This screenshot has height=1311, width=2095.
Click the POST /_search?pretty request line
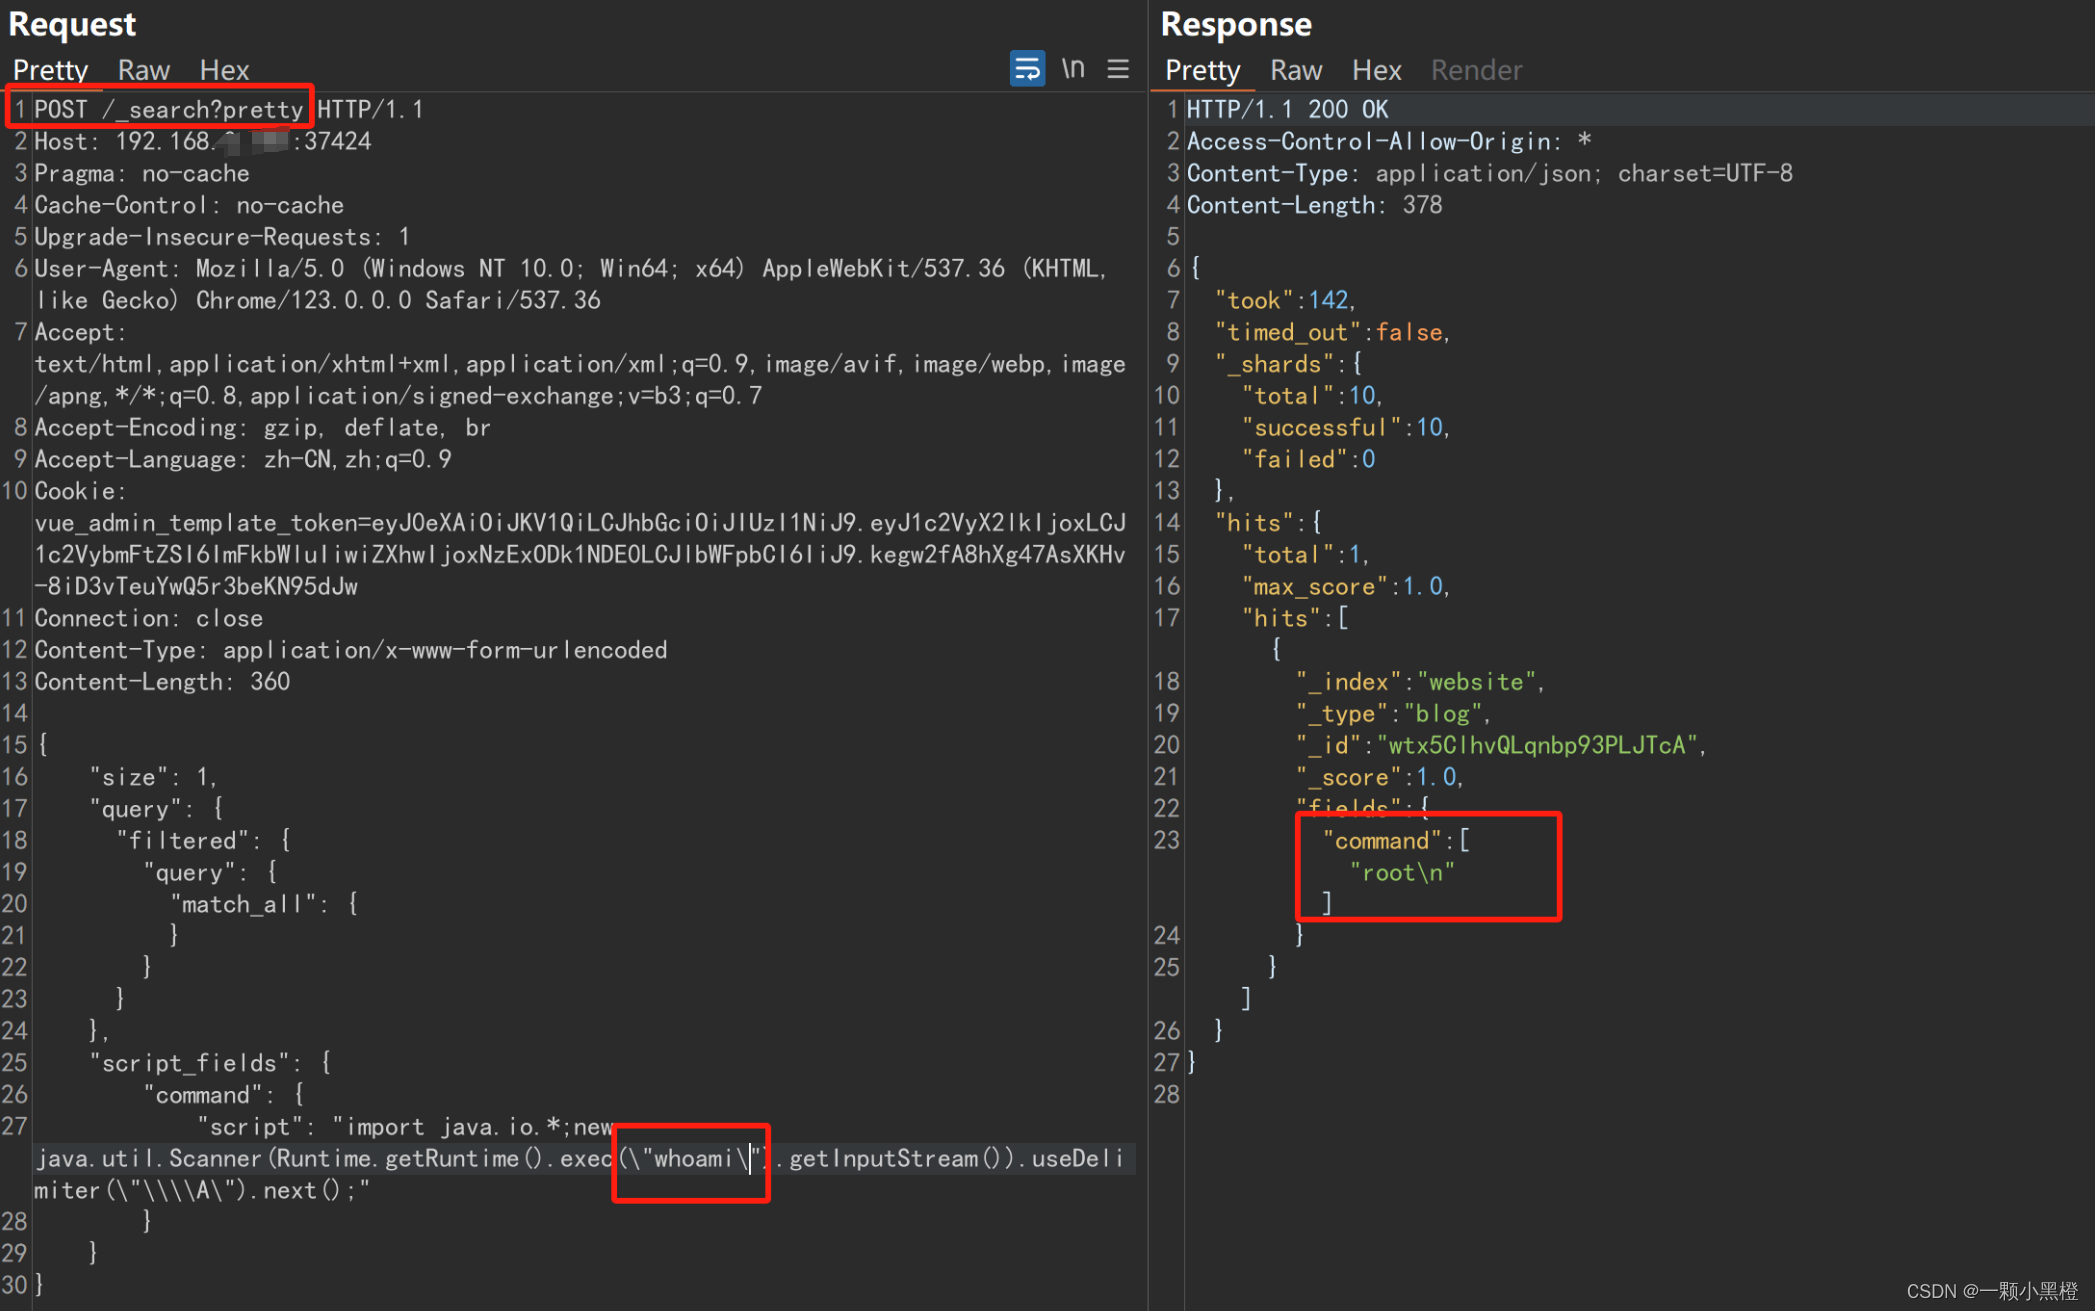click(x=168, y=109)
